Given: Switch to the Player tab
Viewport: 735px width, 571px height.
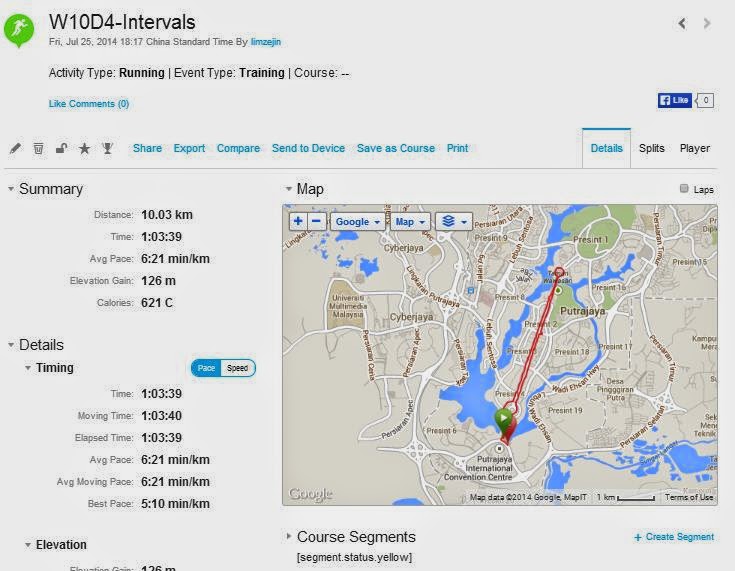Looking at the screenshot, I should (695, 148).
